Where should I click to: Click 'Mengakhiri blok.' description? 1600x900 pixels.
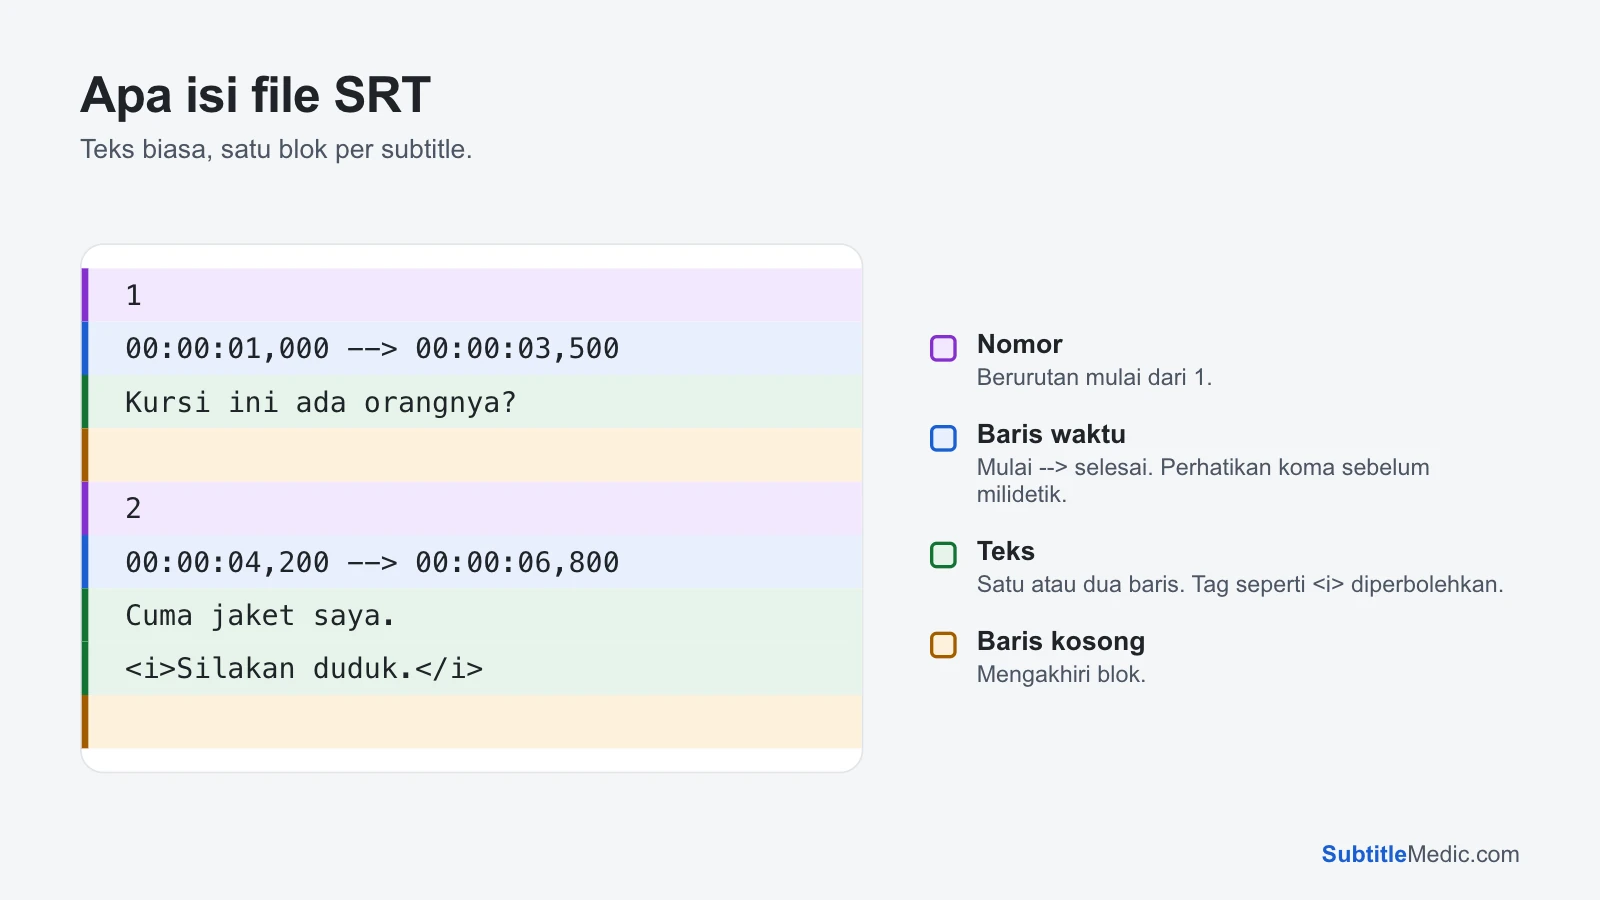pos(1061,674)
